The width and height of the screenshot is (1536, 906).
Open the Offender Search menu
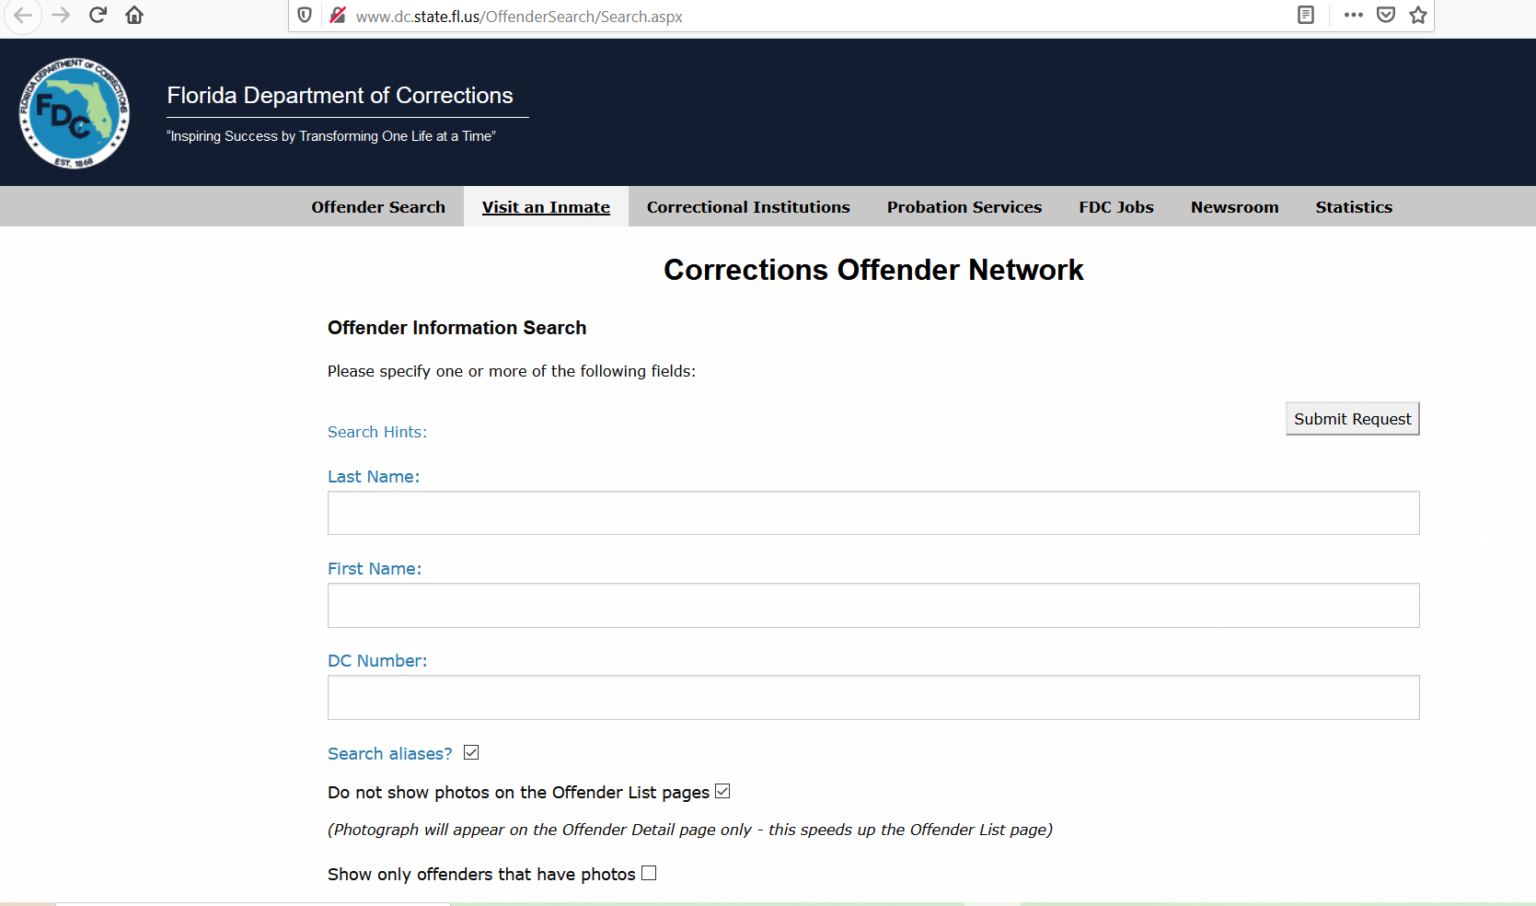tap(378, 207)
